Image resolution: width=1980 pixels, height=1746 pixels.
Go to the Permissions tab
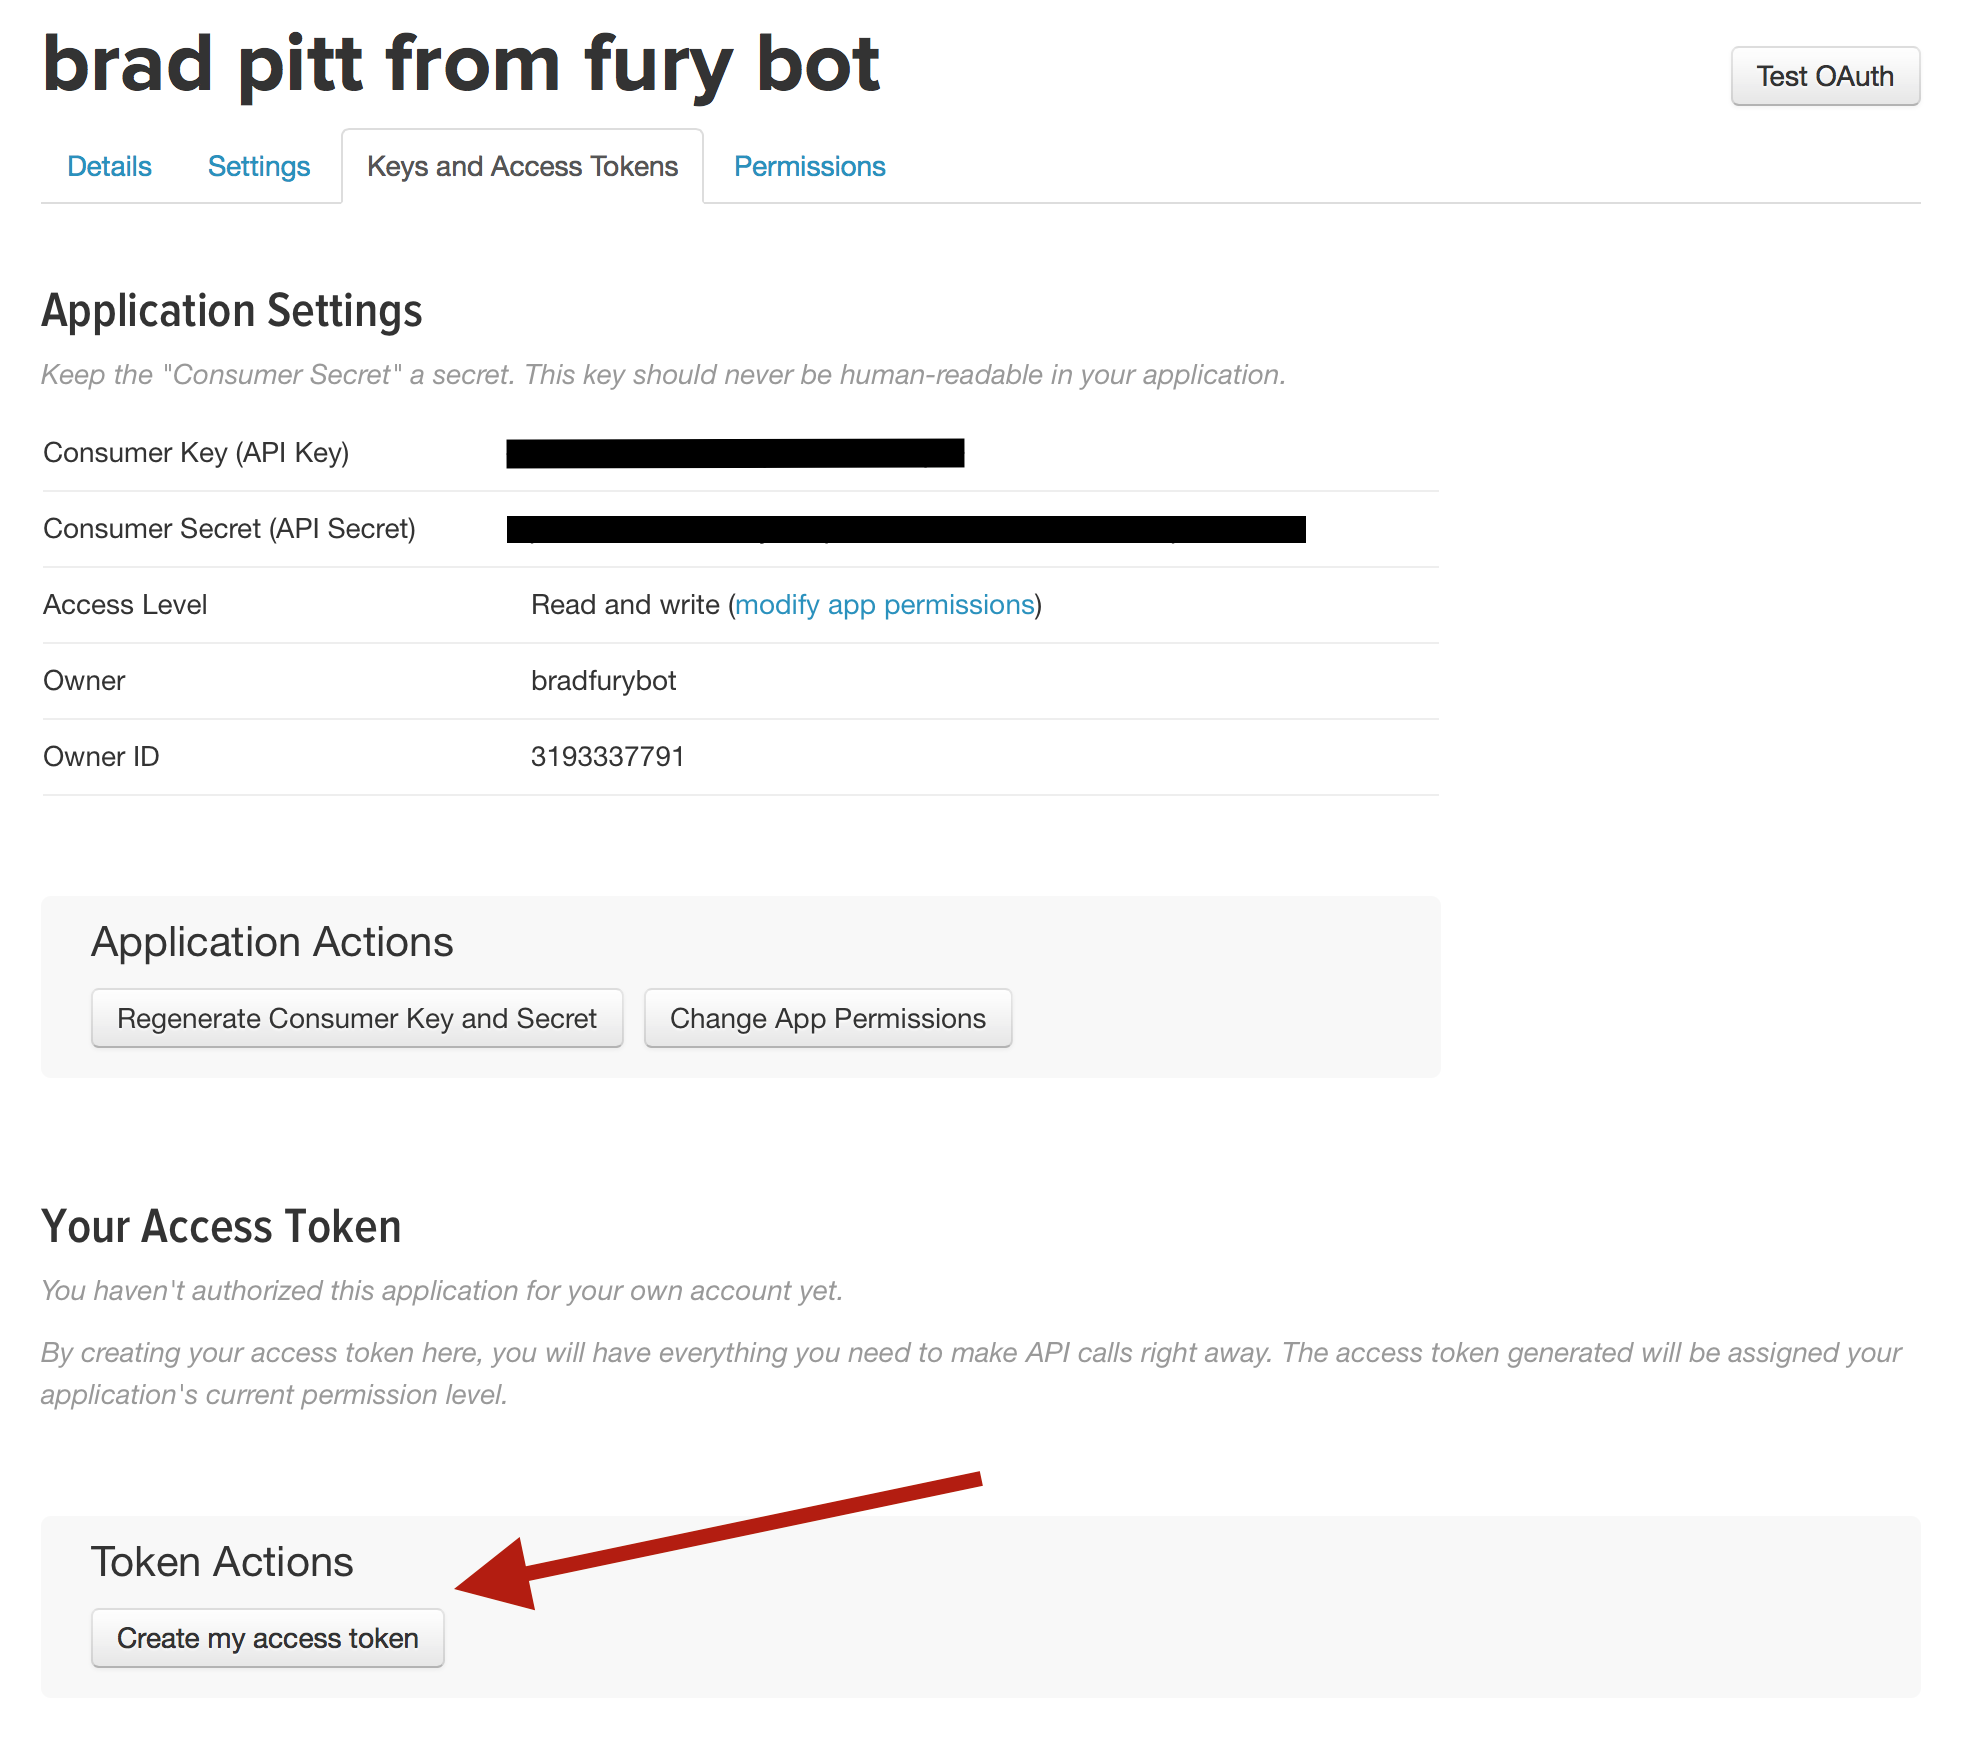tap(809, 166)
